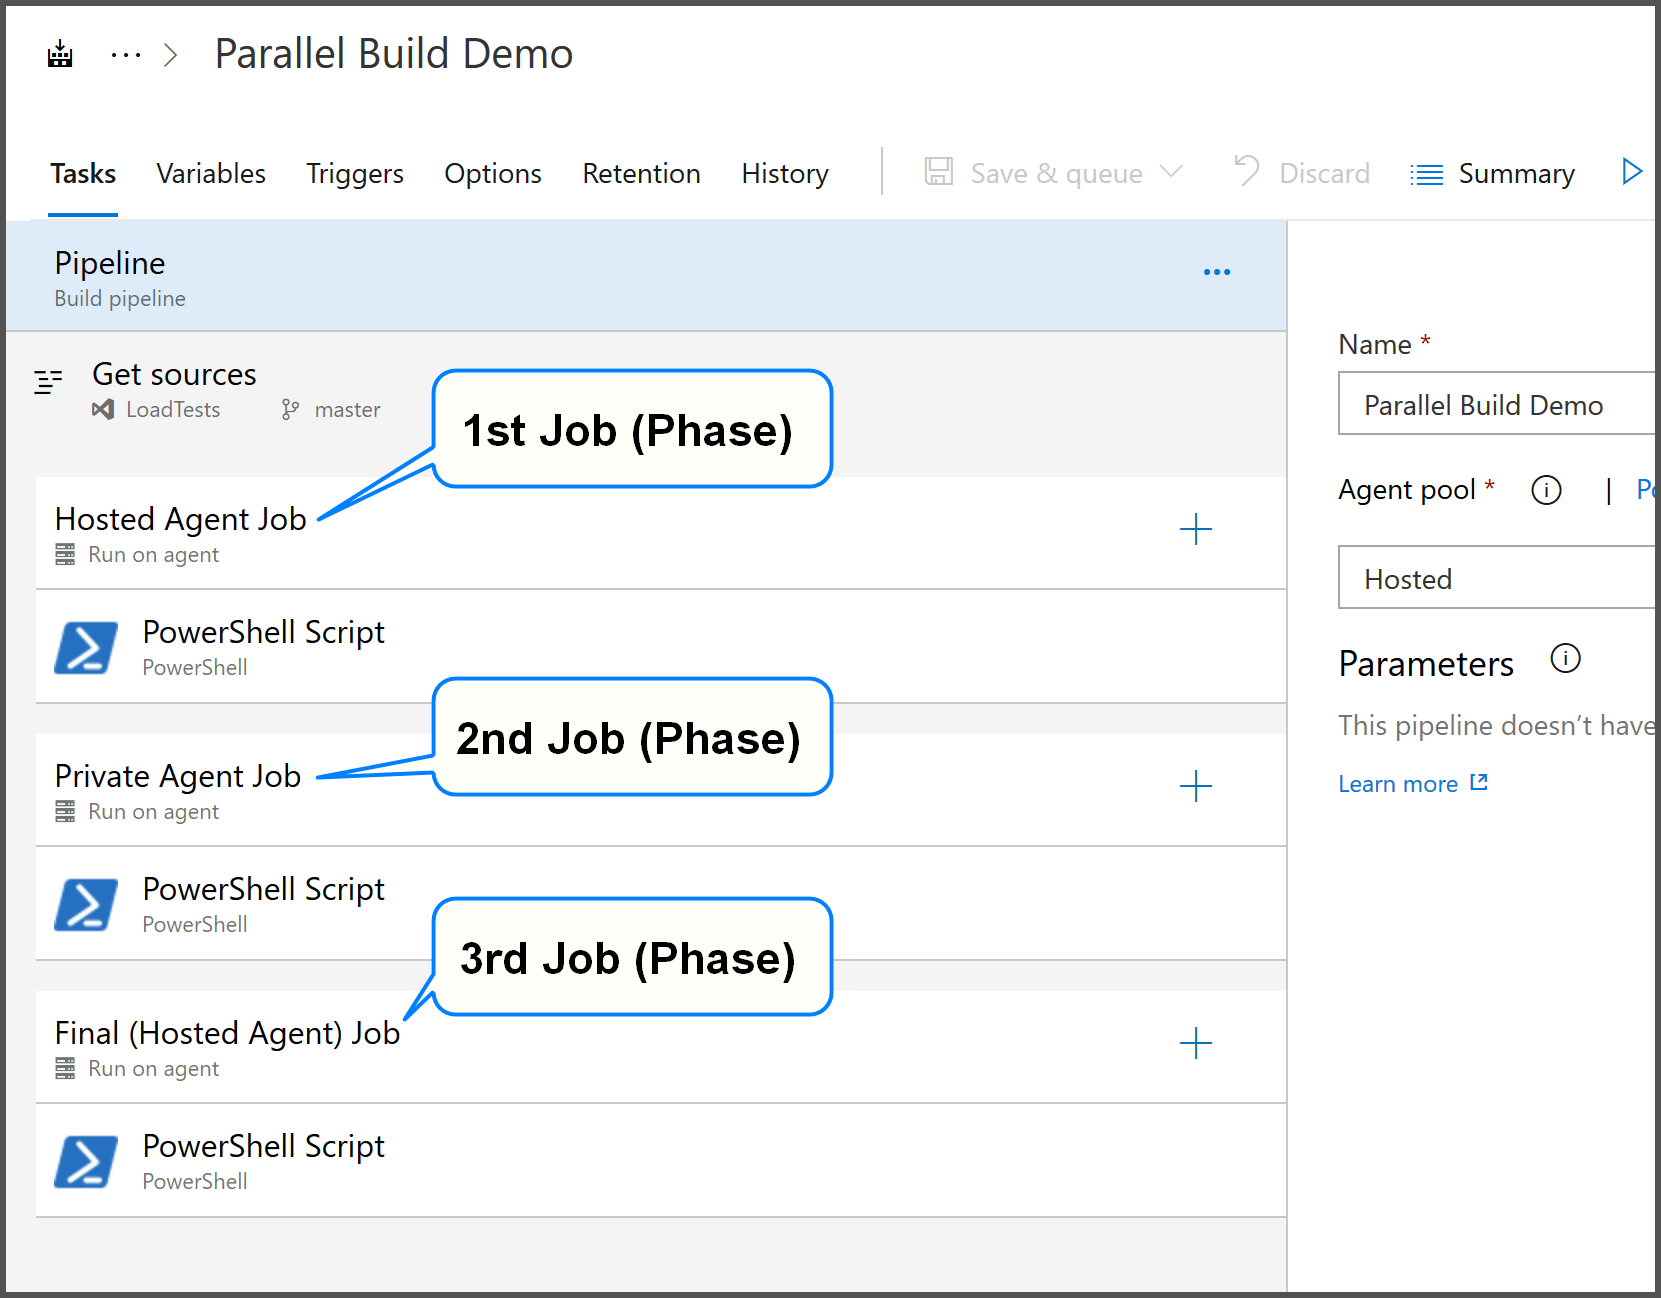Expand the breadcrumb ellipsis
1661x1298 pixels.
point(125,54)
